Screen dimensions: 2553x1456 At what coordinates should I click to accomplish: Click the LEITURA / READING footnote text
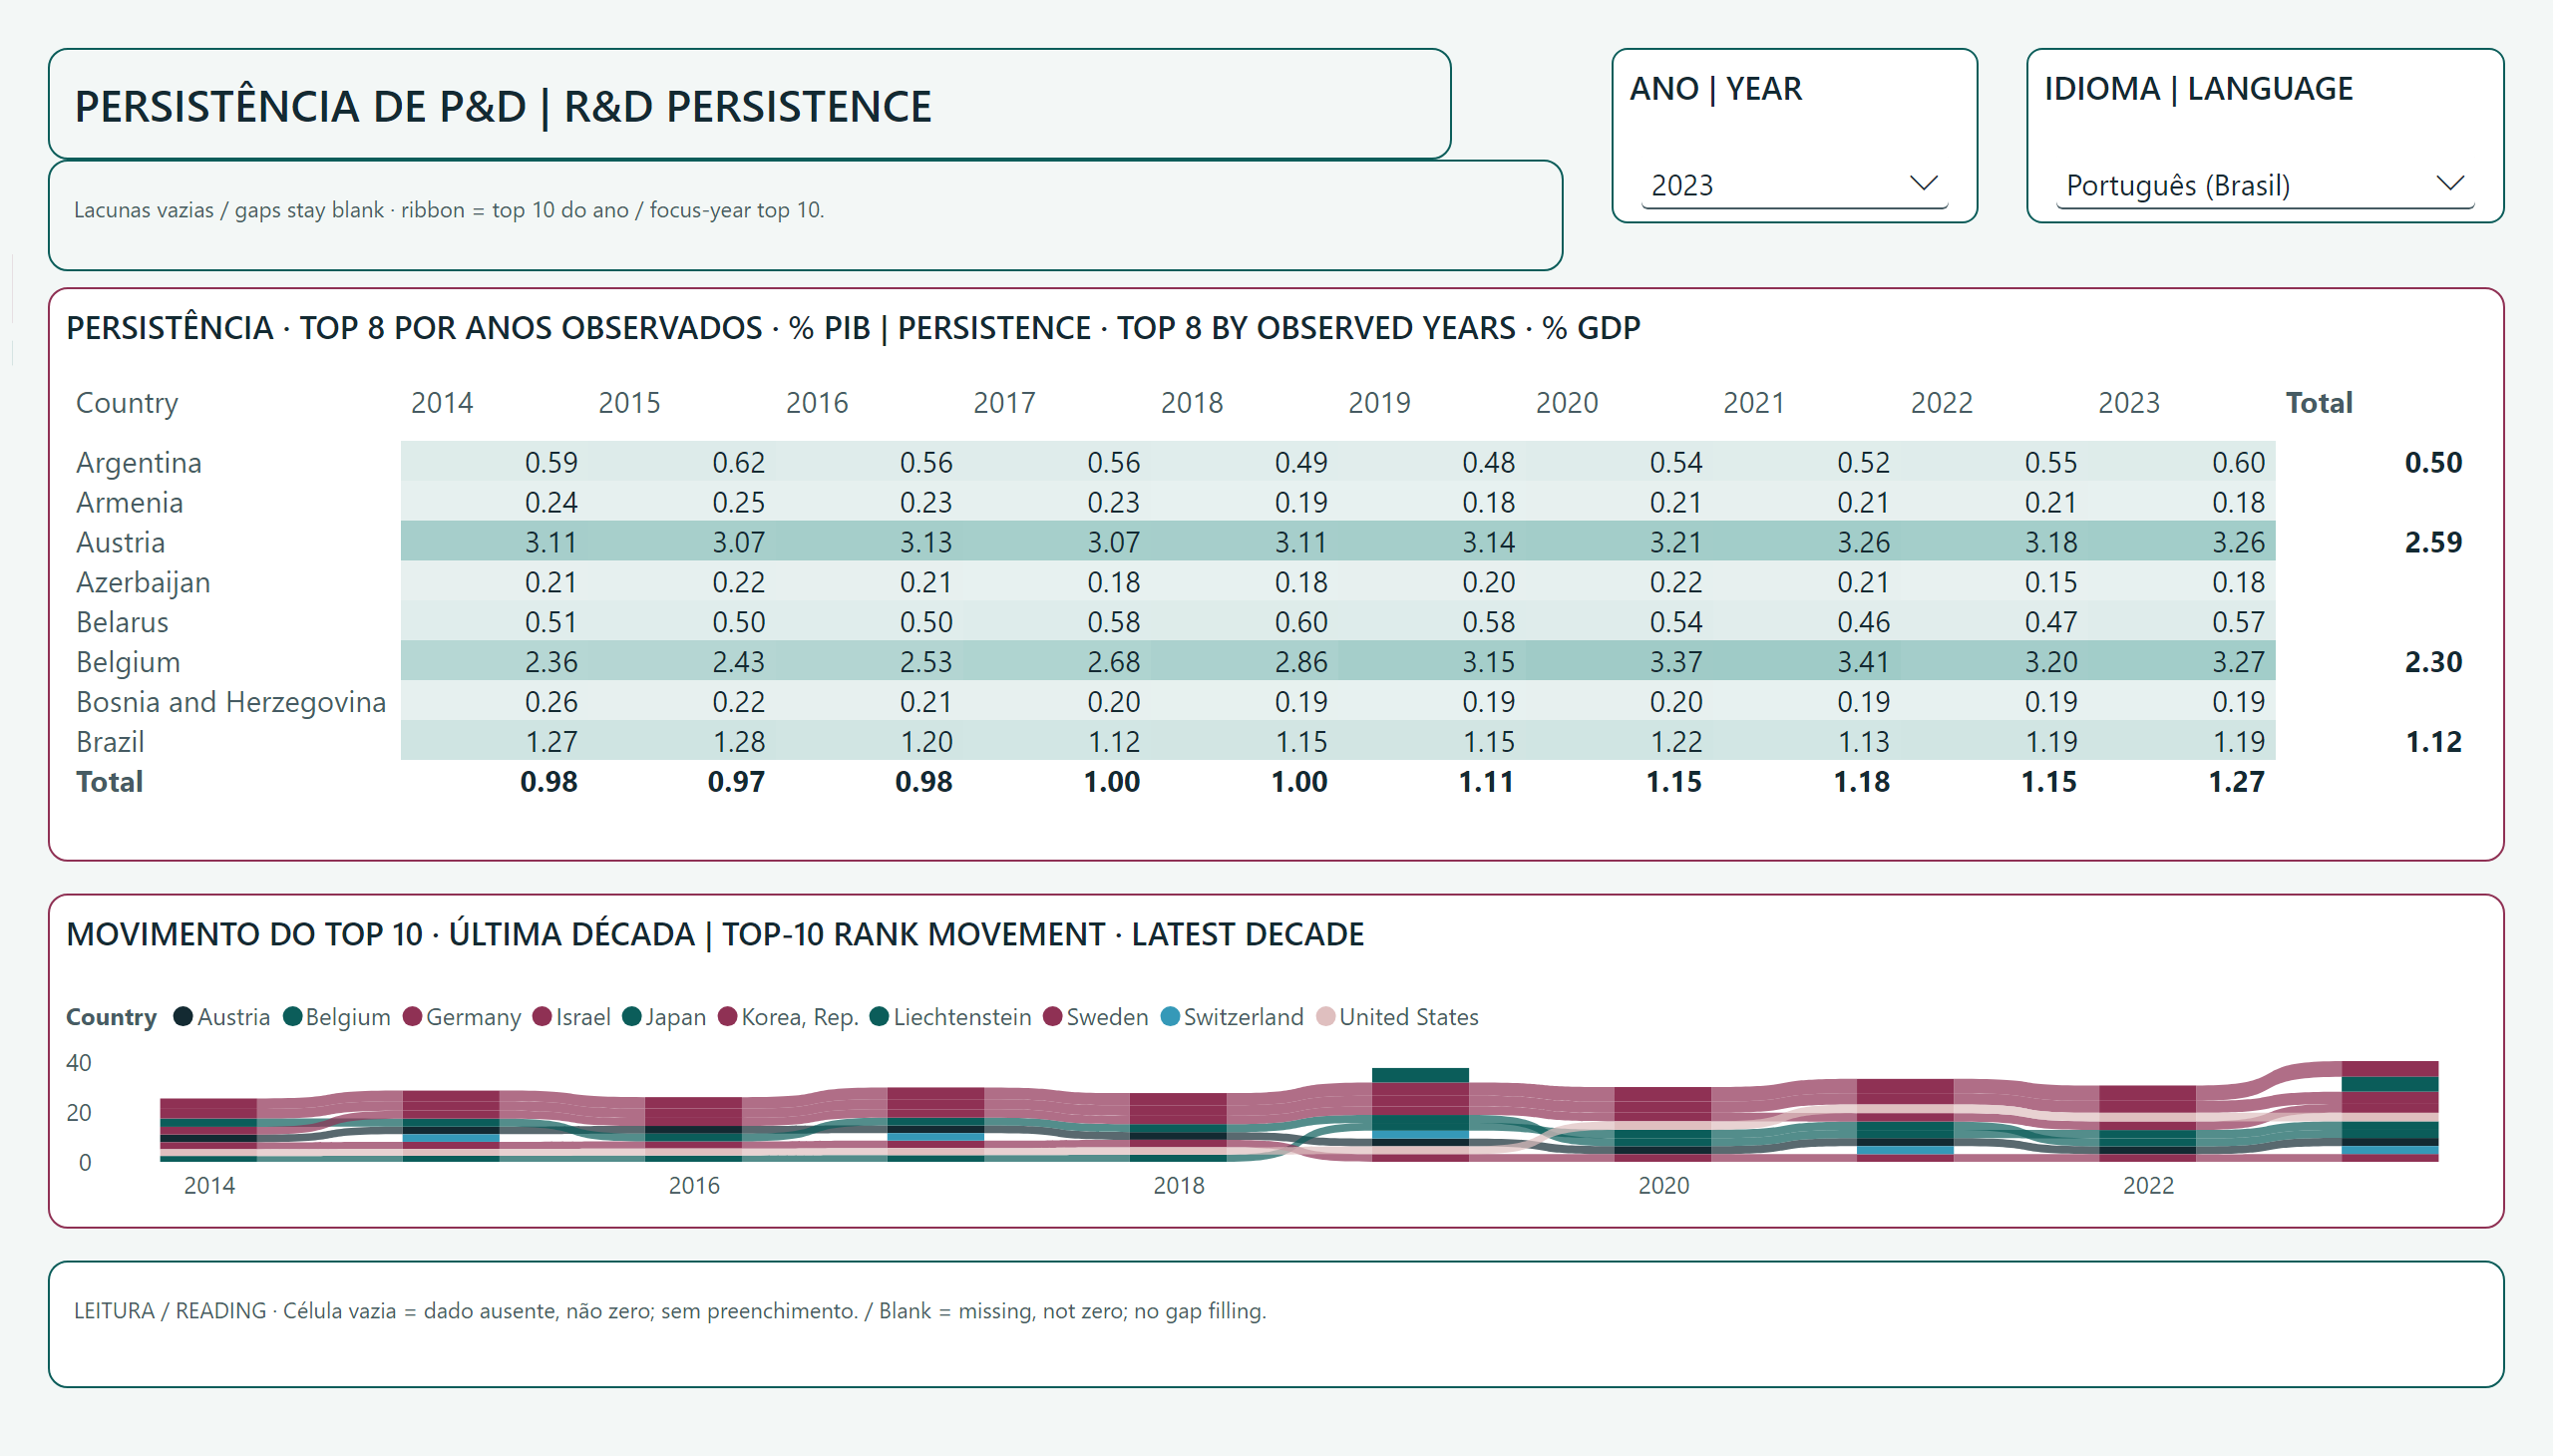click(x=670, y=1311)
